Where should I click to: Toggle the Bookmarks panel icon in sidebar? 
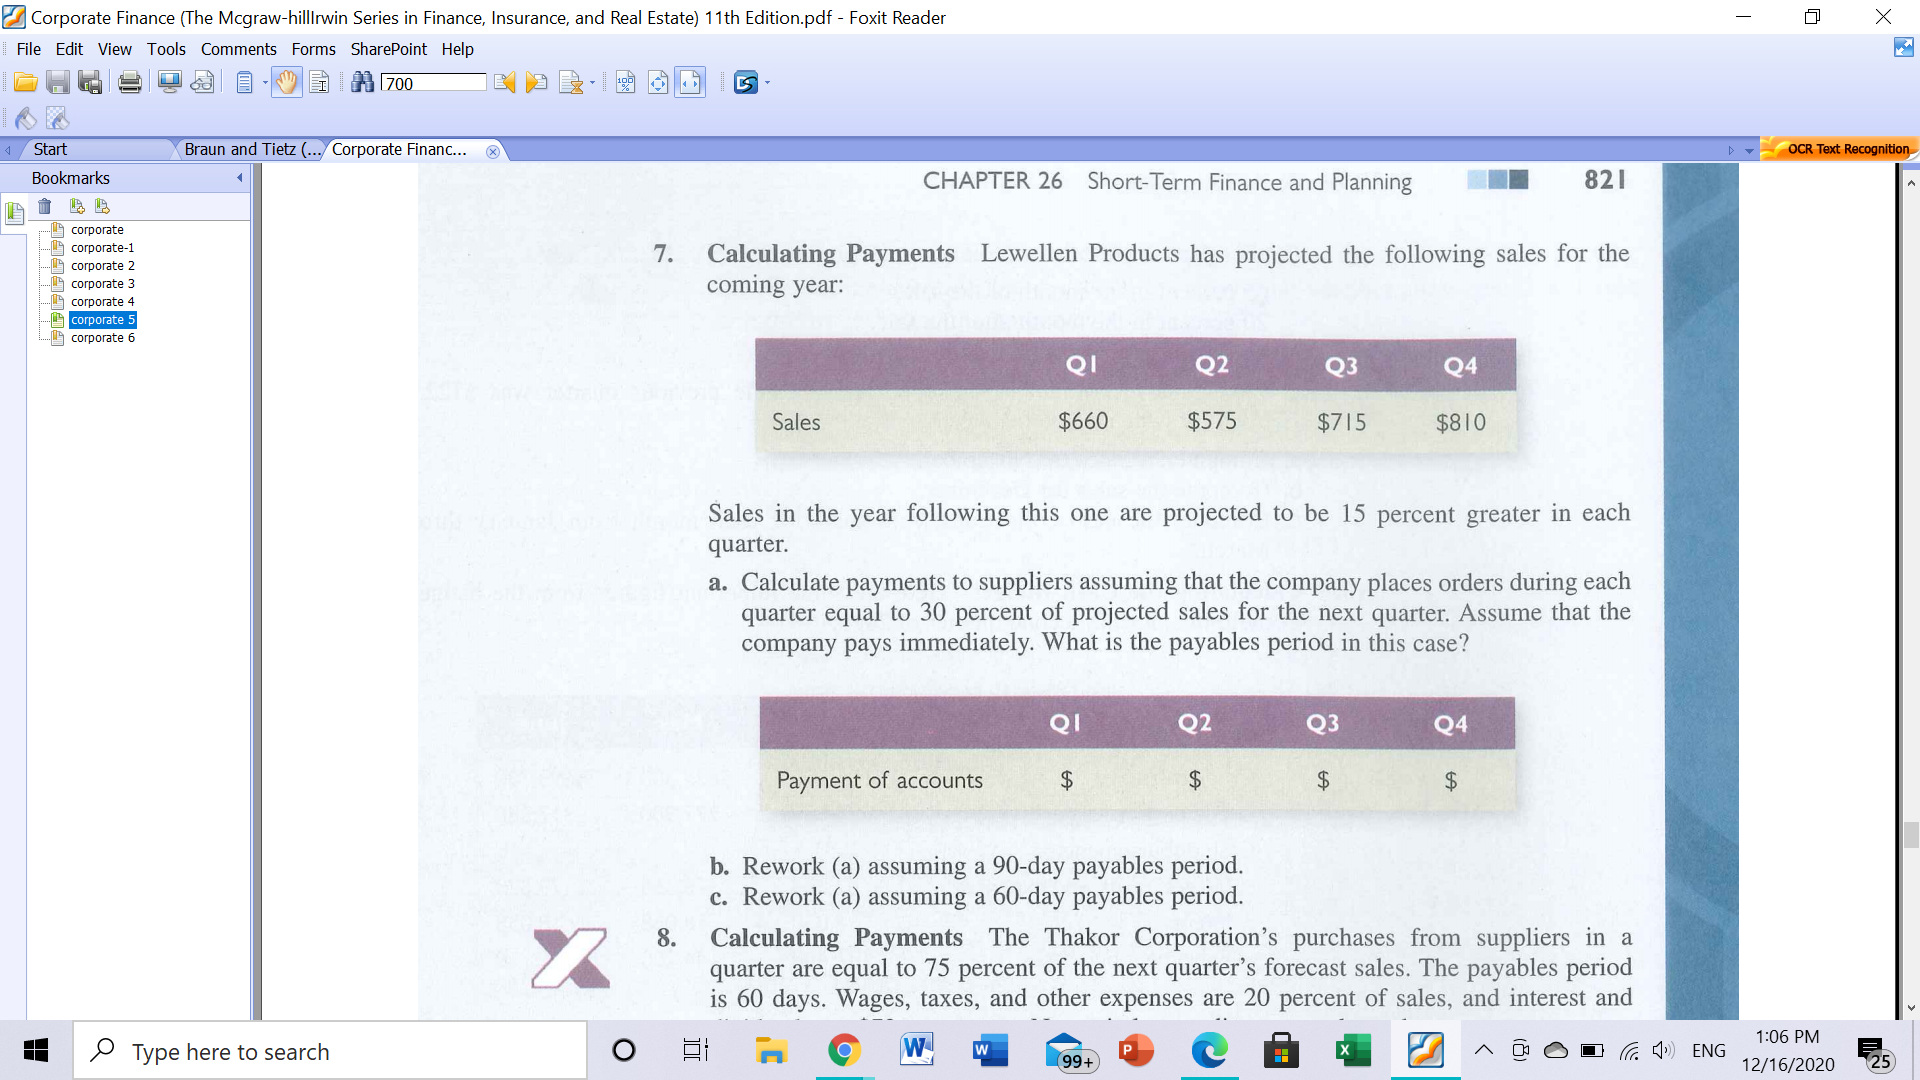coord(13,213)
